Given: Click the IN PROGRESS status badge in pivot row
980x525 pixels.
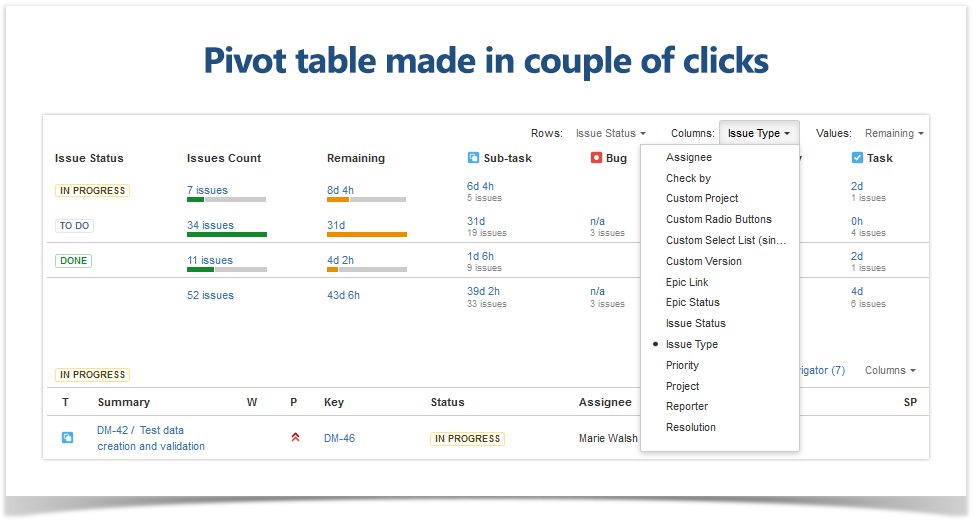Looking at the screenshot, I should (x=92, y=191).
